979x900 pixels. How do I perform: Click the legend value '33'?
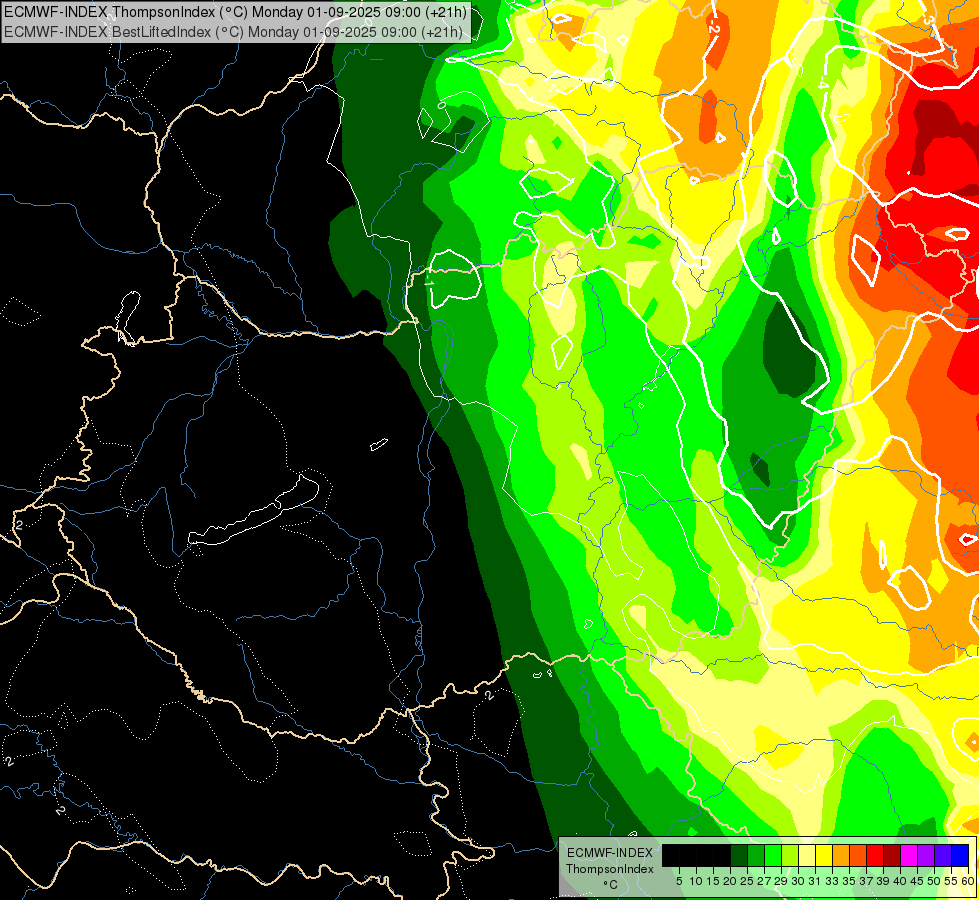tap(832, 881)
